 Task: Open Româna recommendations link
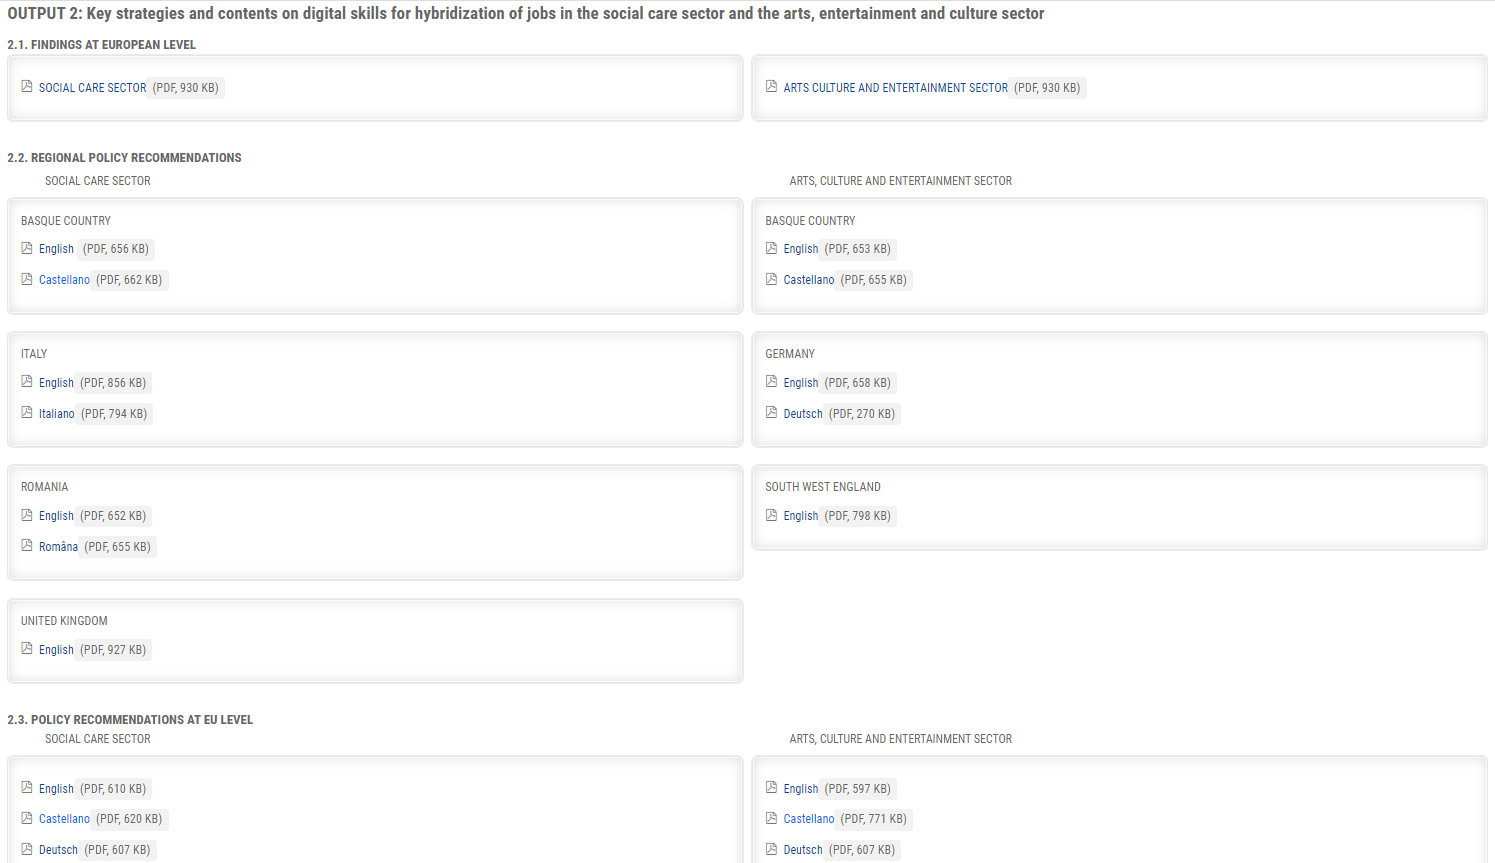(x=58, y=547)
